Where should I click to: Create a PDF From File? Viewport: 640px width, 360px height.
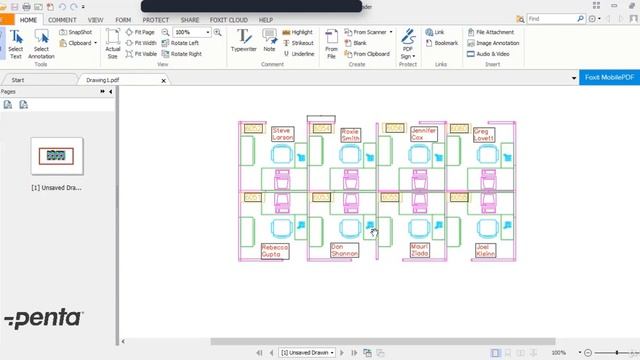coord(331,44)
